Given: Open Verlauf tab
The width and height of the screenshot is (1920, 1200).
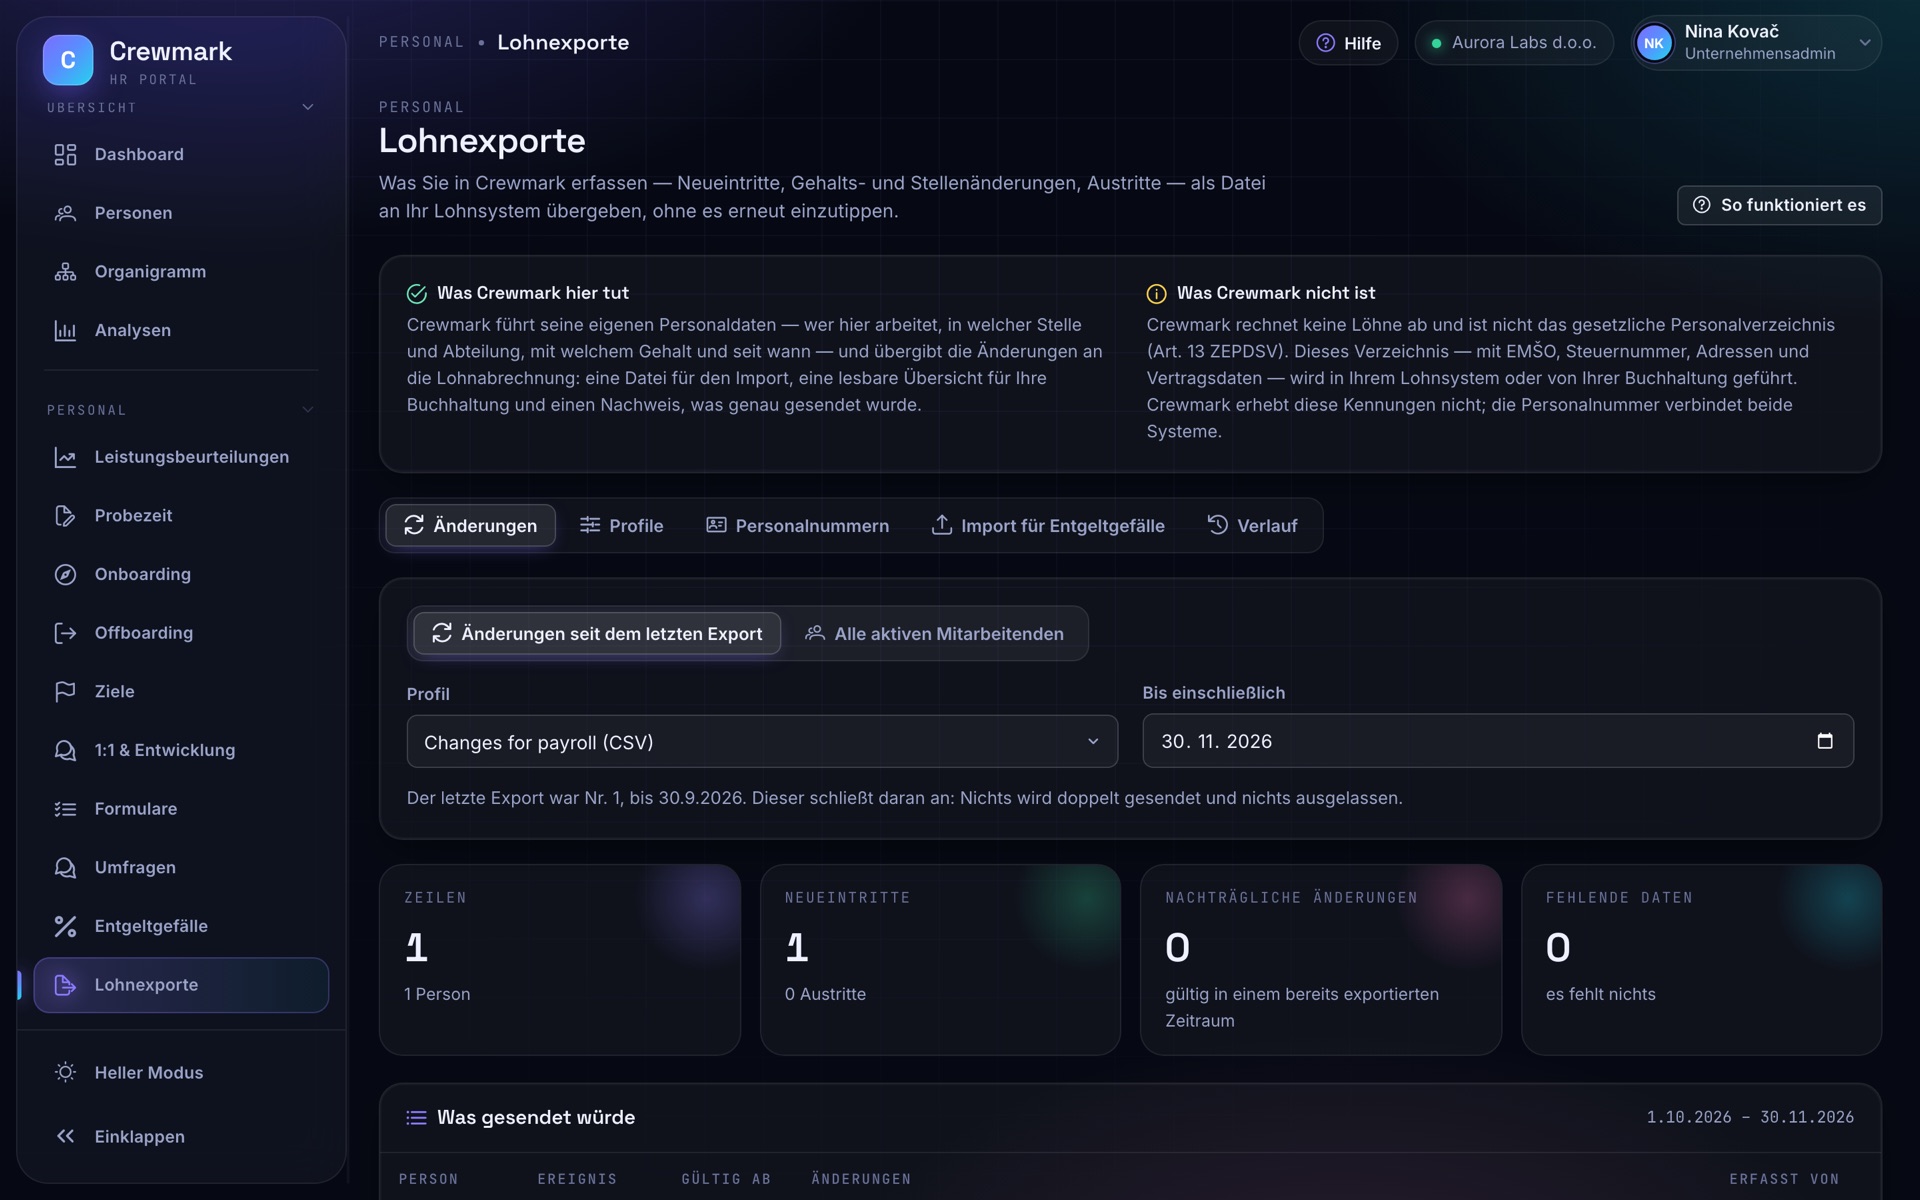Looking at the screenshot, I should (x=1252, y=525).
